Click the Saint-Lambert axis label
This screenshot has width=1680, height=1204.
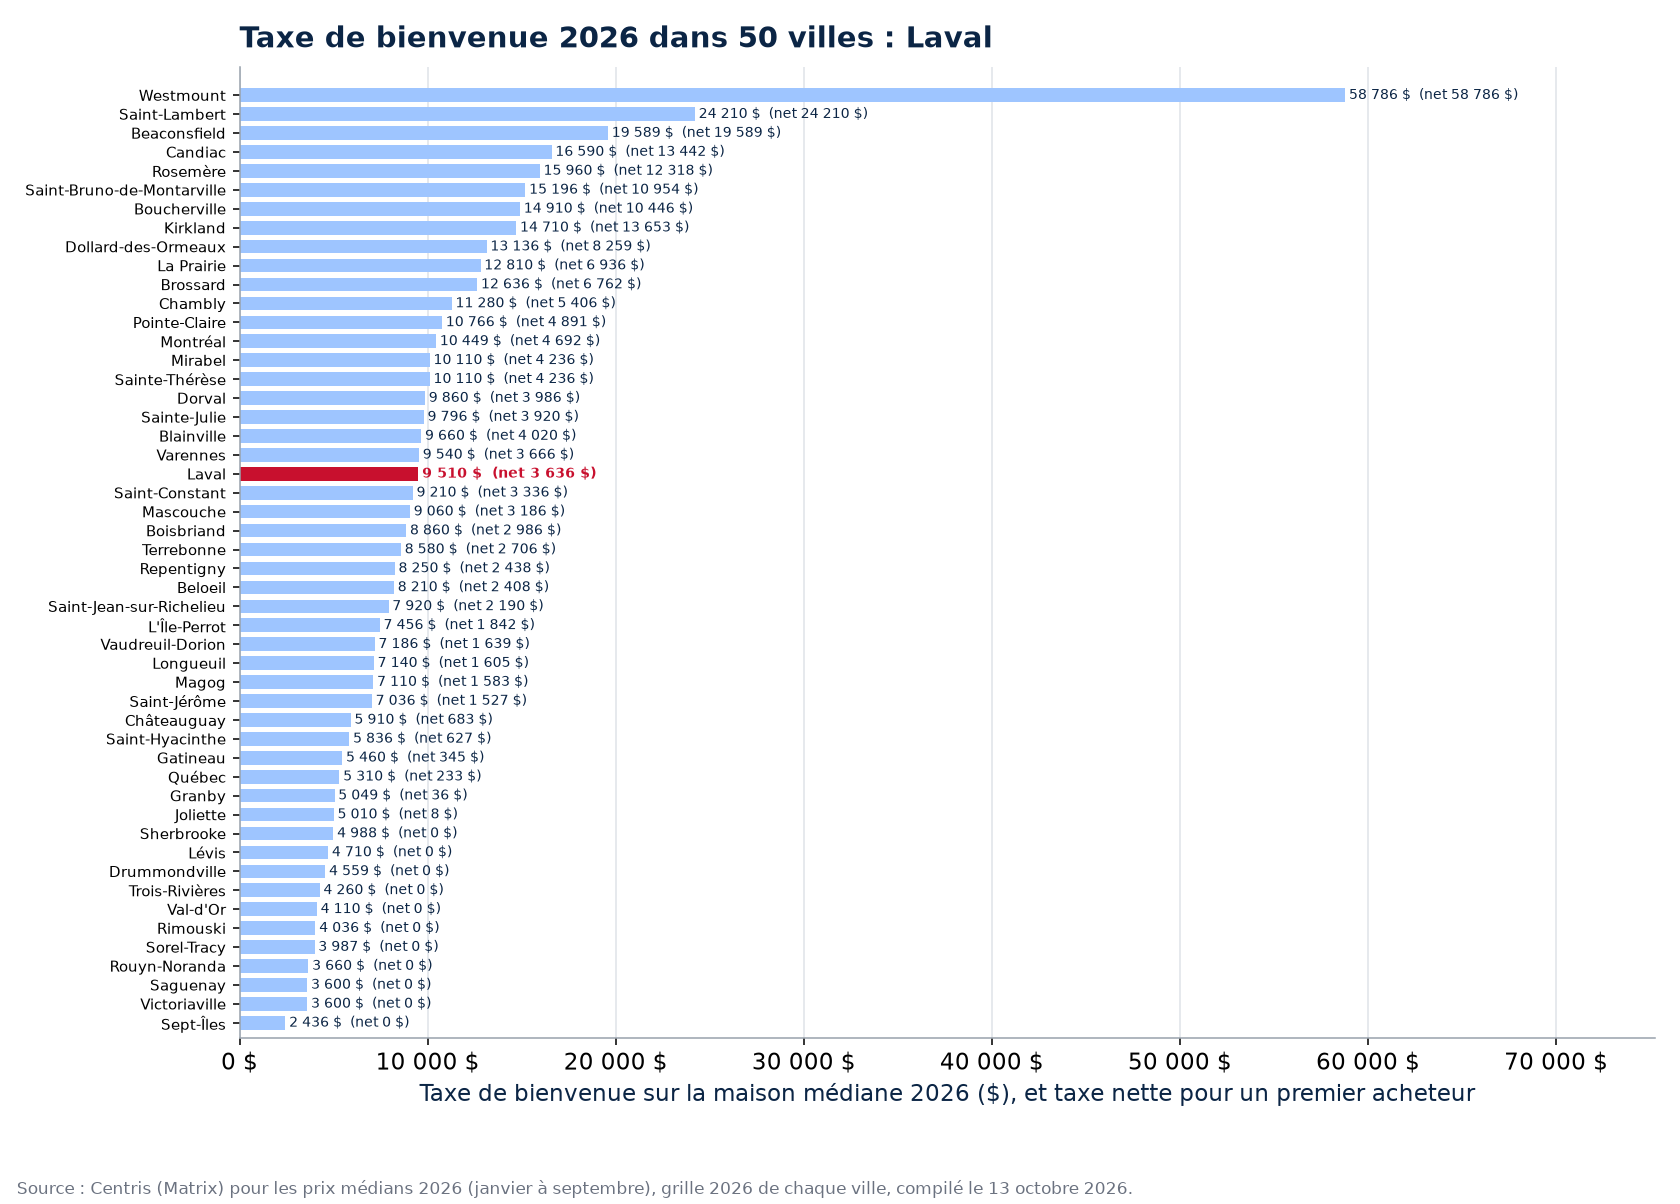(x=173, y=115)
